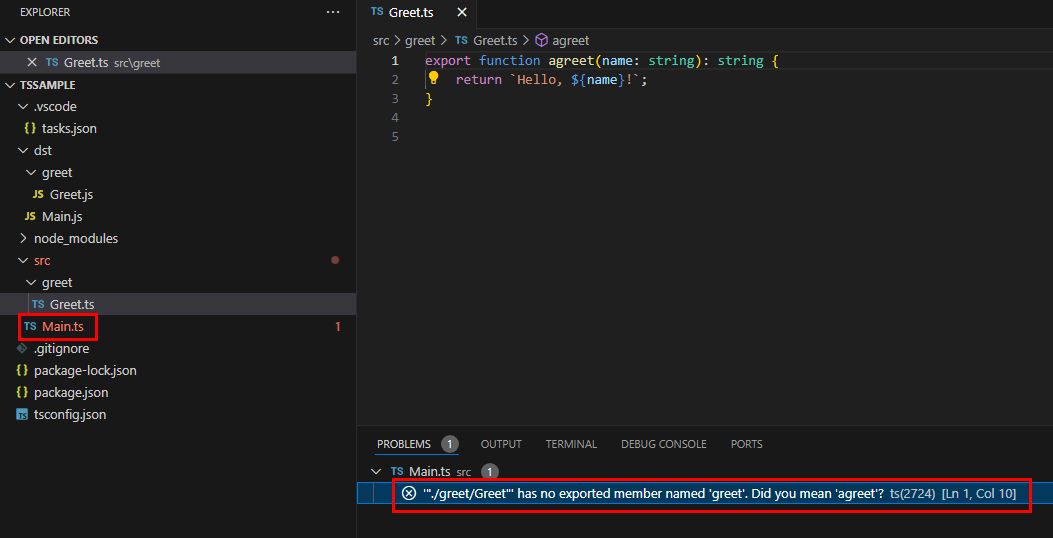Open the Explorer more actions ellipsis
This screenshot has height=538, width=1053.
pyautogui.click(x=333, y=12)
